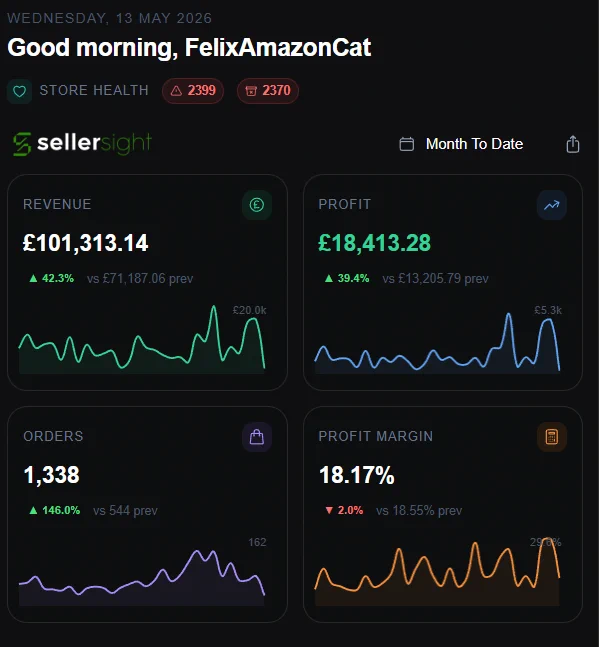Image resolution: width=599 pixels, height=647 pixels.
Task: Click the Orders 146.0% increase indicator
Action: pos(54,510)
